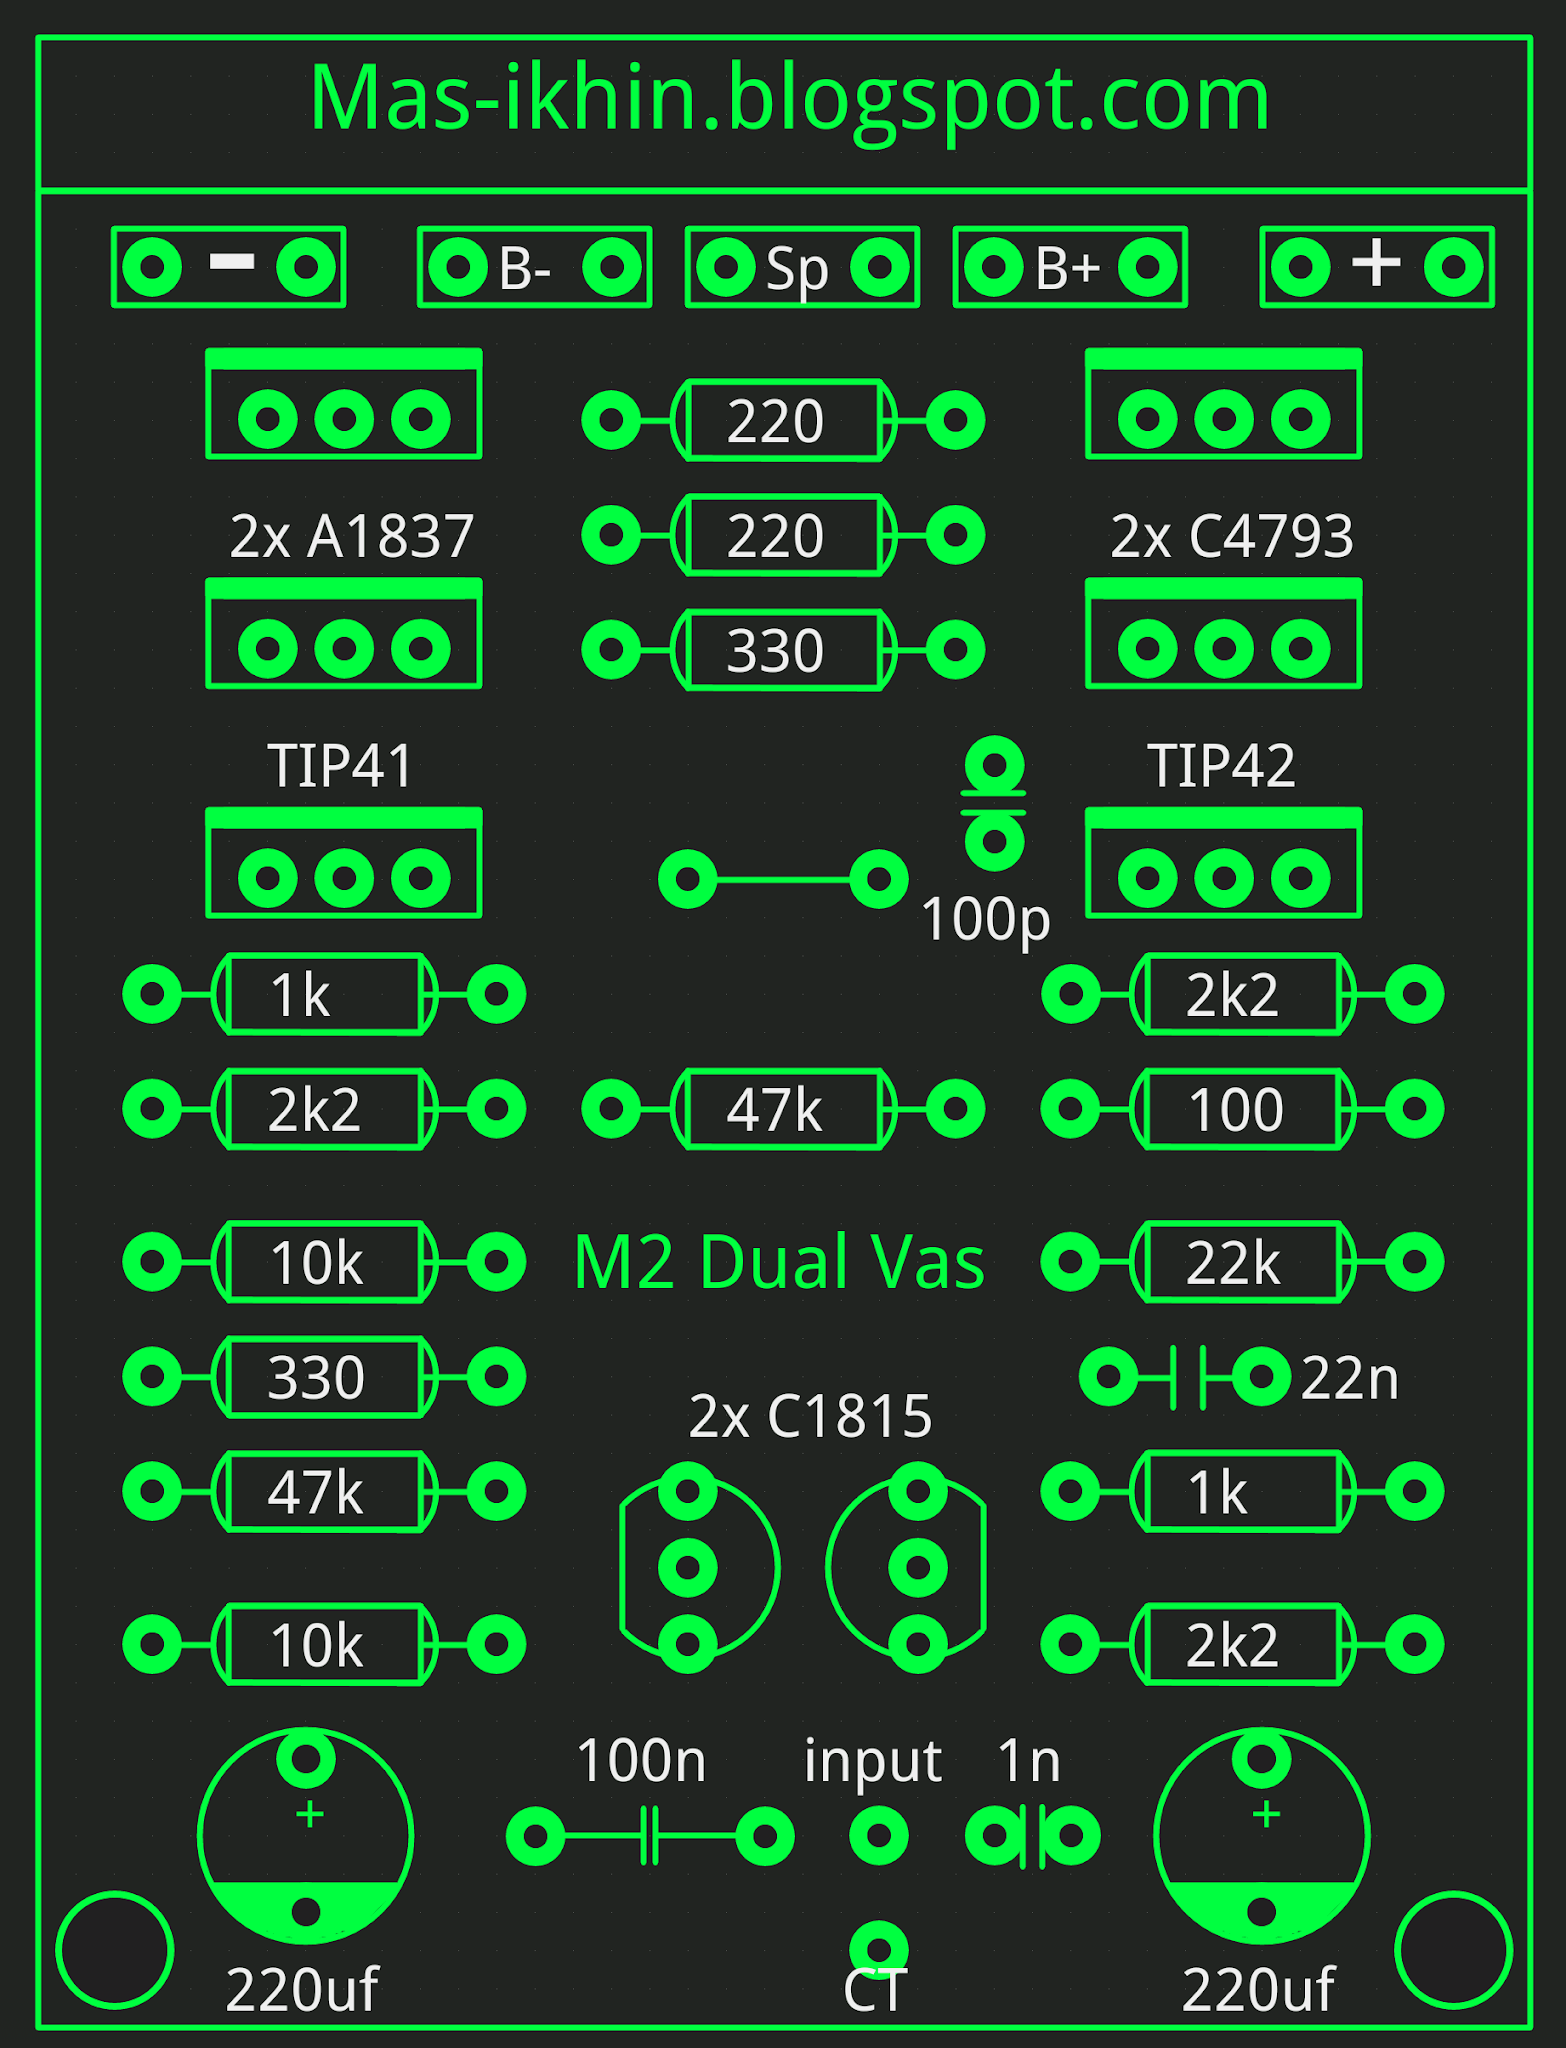Click the M2 Dual Vas title

[x=779, y=1262]
